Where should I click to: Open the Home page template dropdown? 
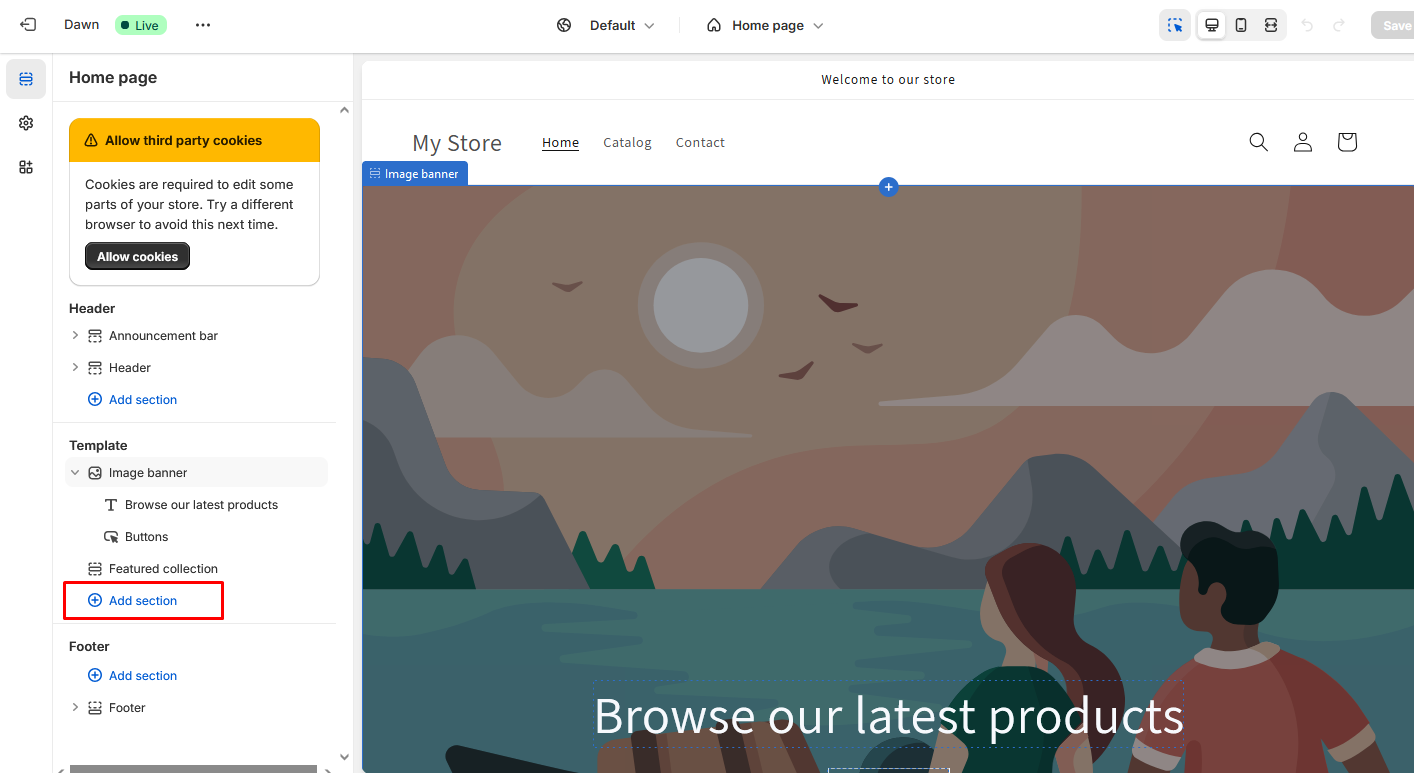(x=765, y=25)
